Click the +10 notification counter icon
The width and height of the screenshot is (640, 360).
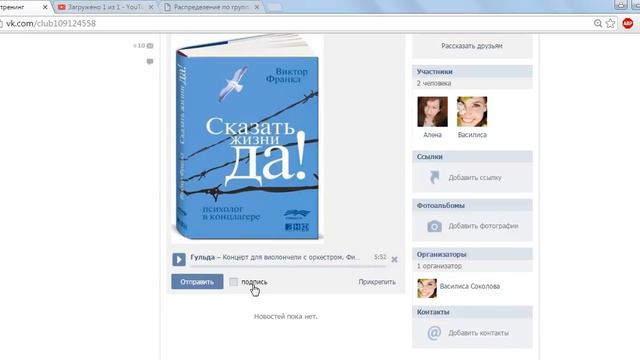tap(143, 46)
